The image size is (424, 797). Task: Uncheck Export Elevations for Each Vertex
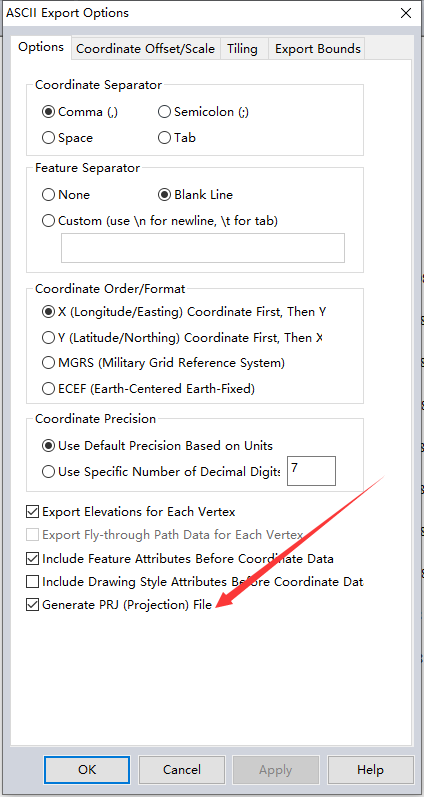[x=131, y=512]
